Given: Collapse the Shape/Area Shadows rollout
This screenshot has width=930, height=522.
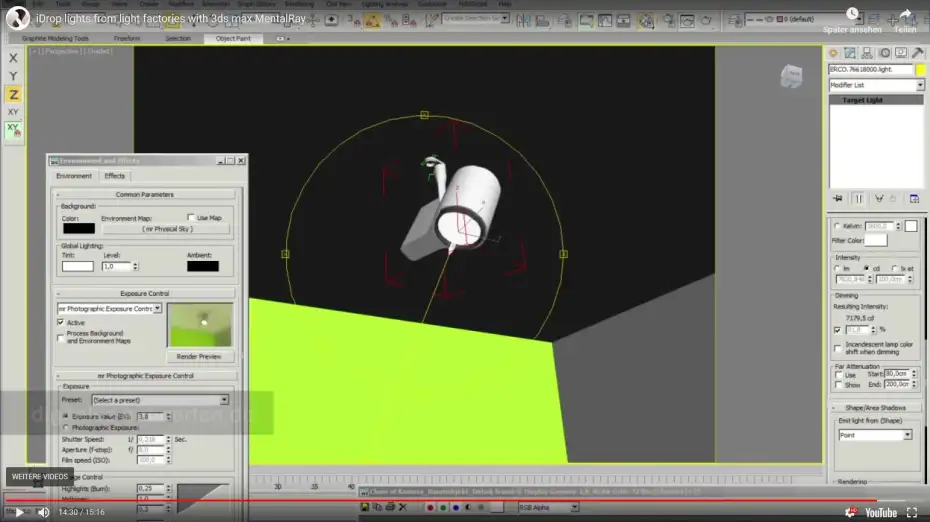Looking at the screenshot, I should [875, 408].
